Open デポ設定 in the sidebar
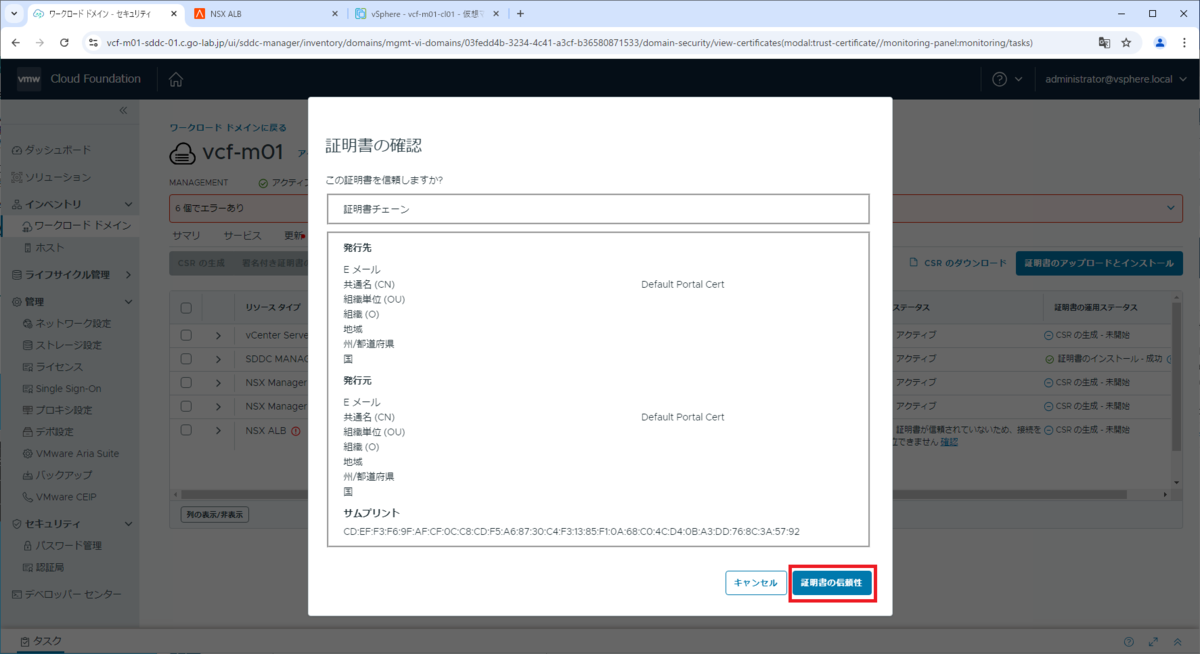The width and height of the screenshot is (1200, 654). point(47,432)
